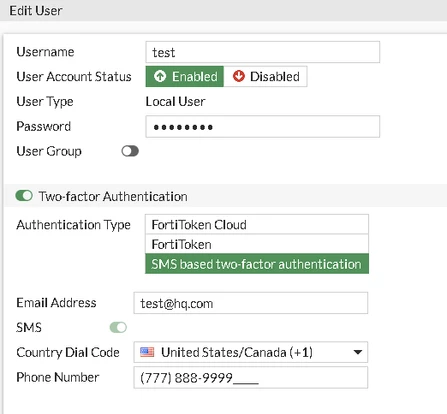Click the green up-arrow Enabled icon
447x414 pixels.
pos(160,76)
